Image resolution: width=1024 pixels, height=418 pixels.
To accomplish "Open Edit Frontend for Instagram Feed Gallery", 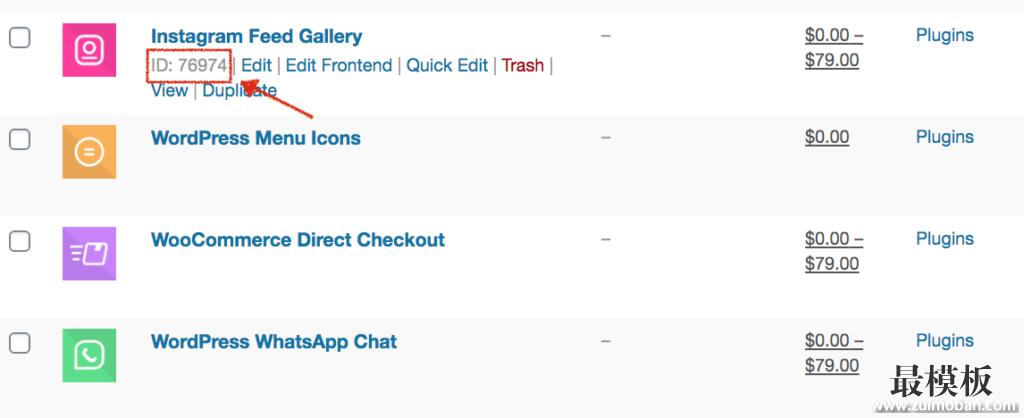I will [x=339, y=65].
